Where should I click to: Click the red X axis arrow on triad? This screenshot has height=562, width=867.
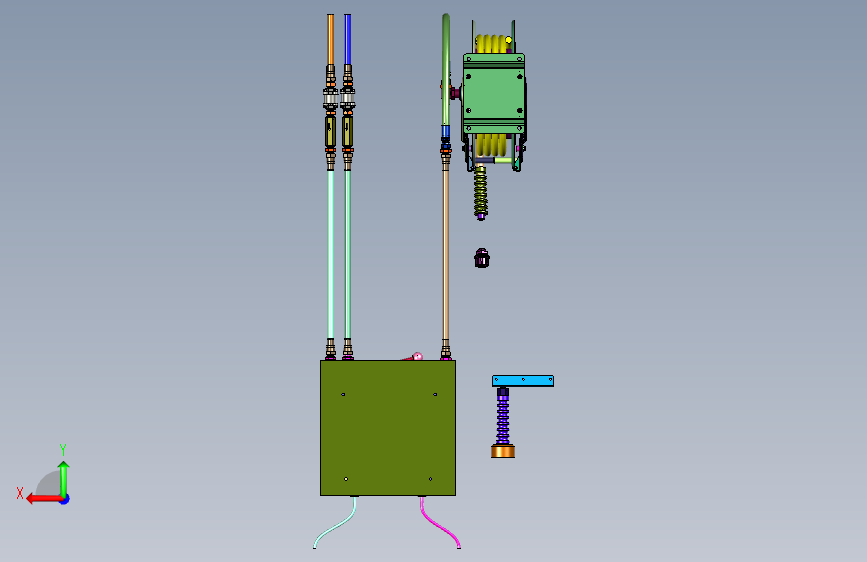[x=43, y=499]
